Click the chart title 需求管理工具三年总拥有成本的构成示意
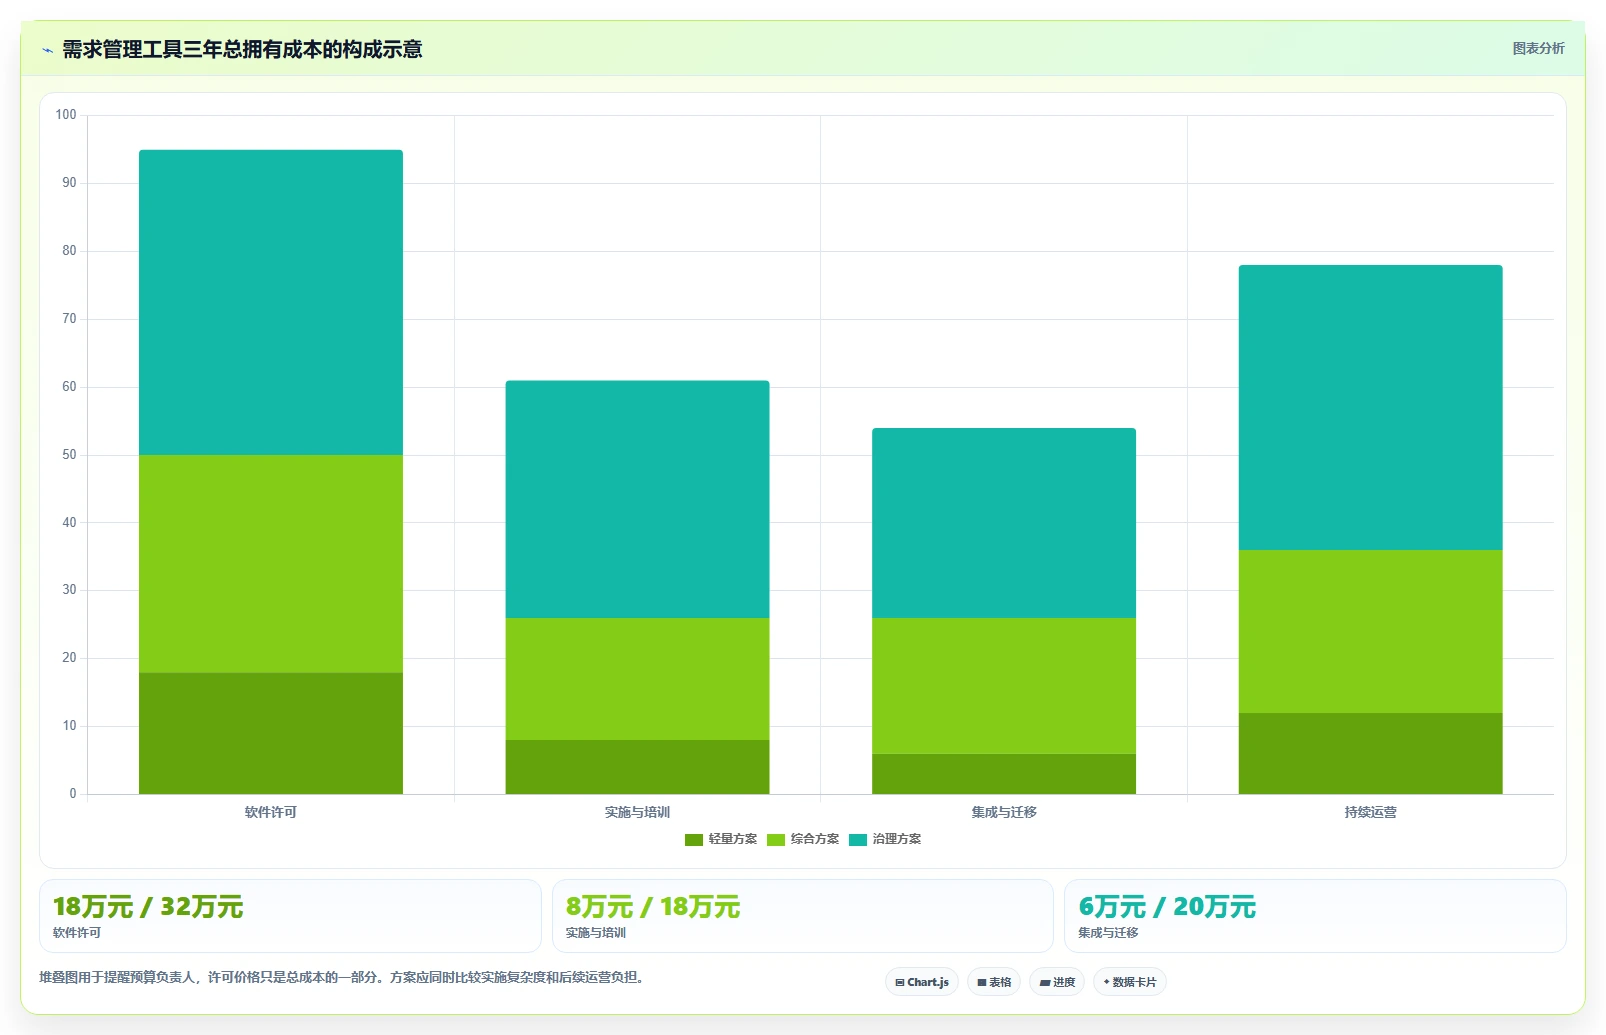The image size is (1606, 1035). point(242,50)
